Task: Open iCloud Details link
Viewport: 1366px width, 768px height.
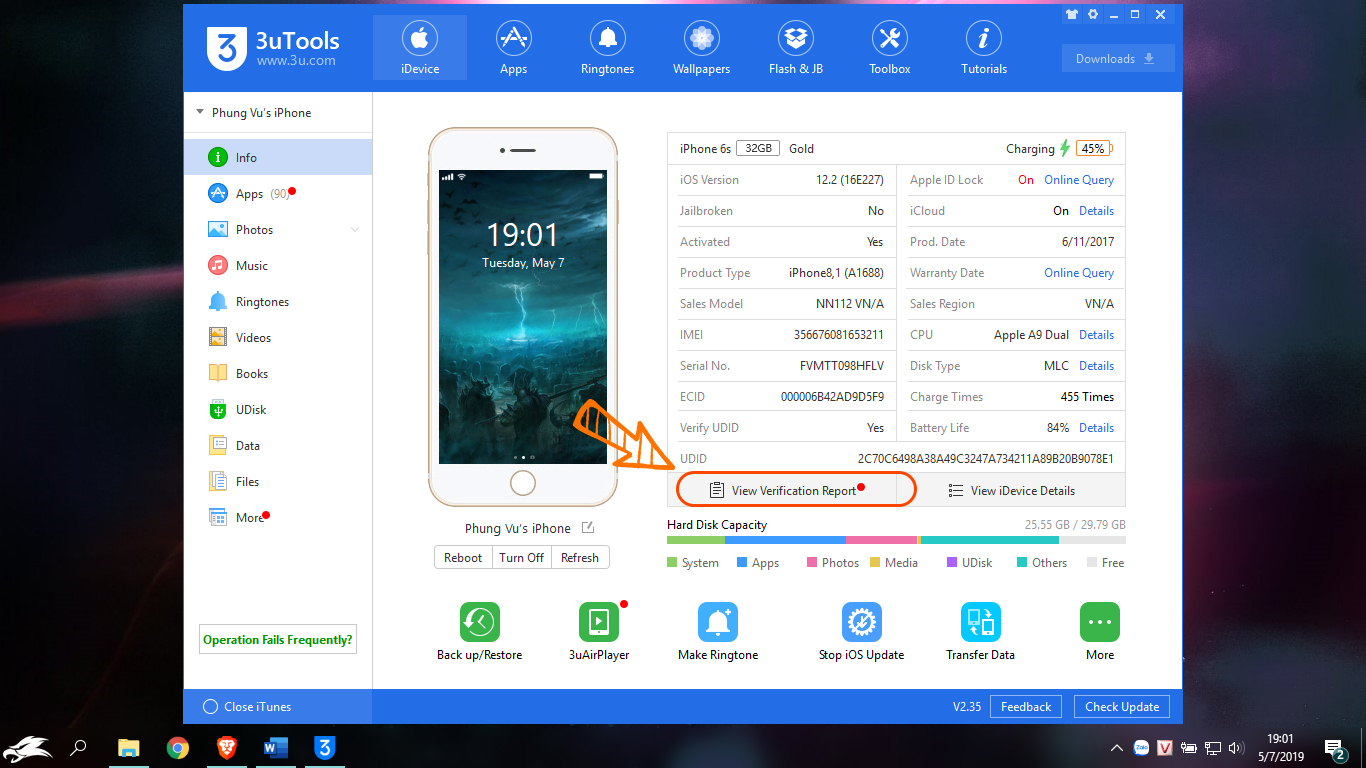Action: (x=1096, y=211)
